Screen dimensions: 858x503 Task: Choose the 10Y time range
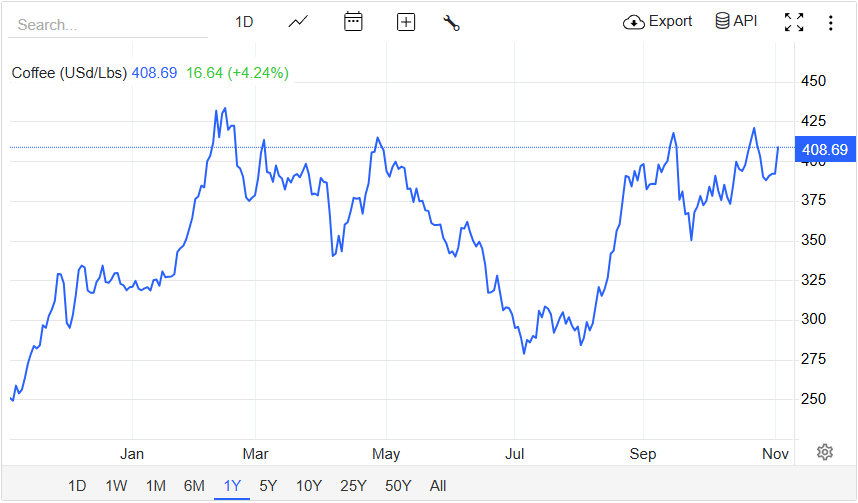[x=308, y=486]
